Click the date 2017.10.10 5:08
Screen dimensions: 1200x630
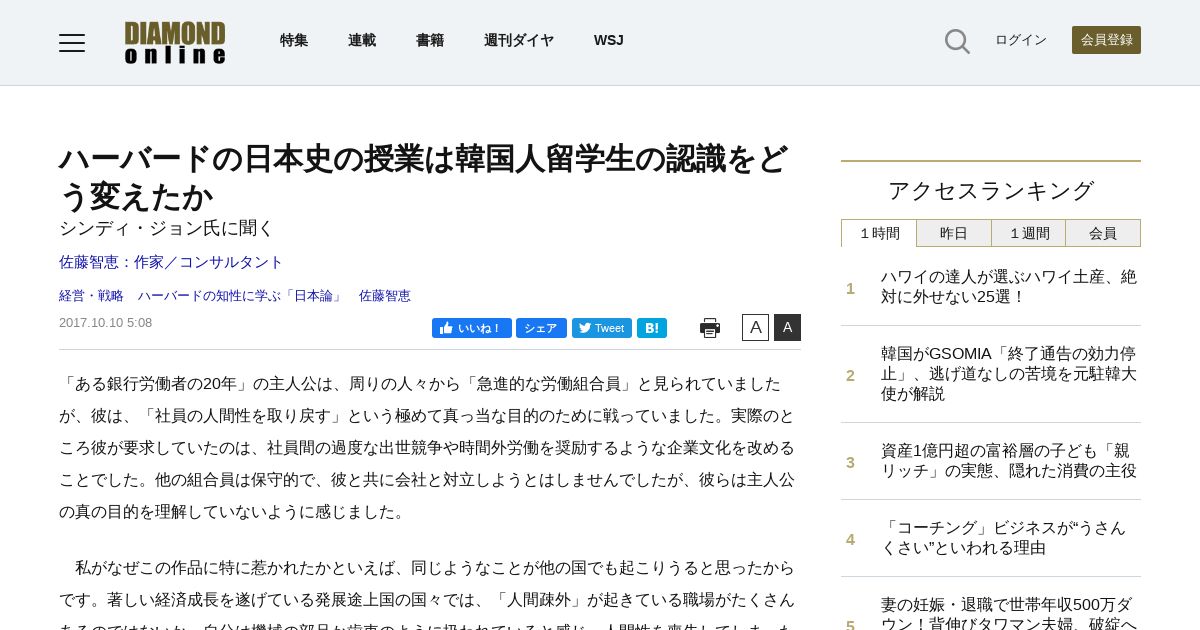[x=105, y=323]
